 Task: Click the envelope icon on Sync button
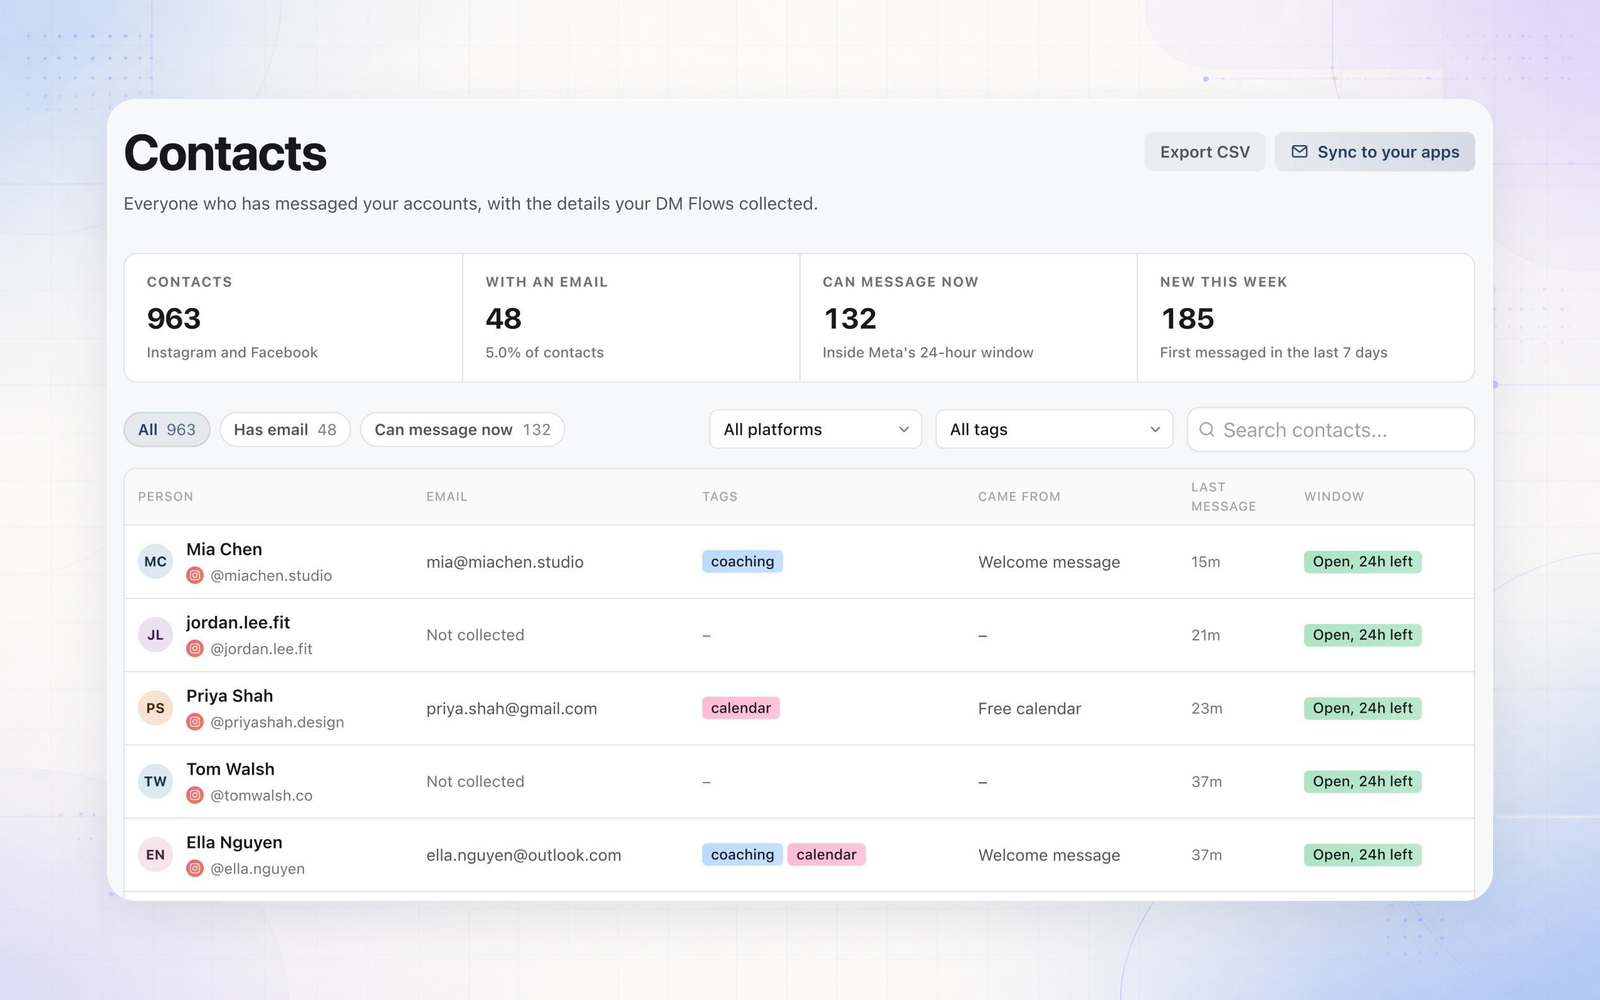coord(1299,152)
